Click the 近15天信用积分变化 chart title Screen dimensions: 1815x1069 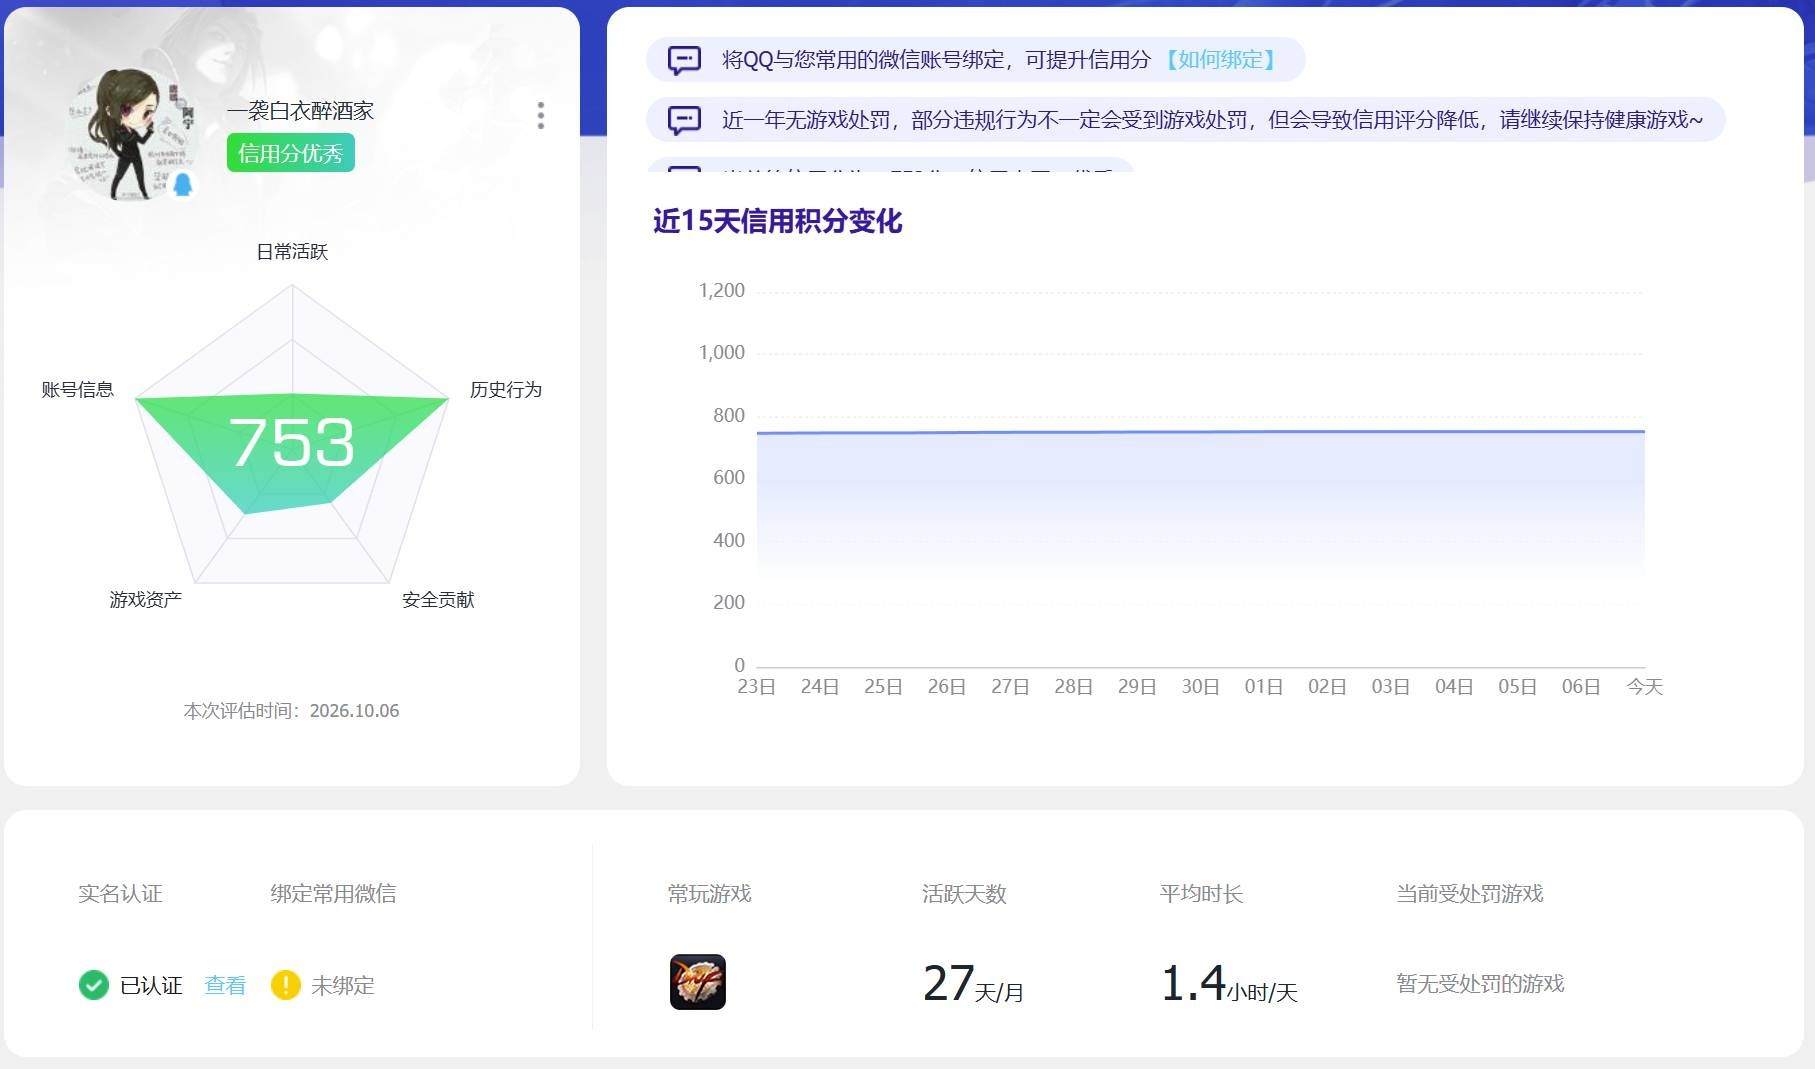pos(777,221)
